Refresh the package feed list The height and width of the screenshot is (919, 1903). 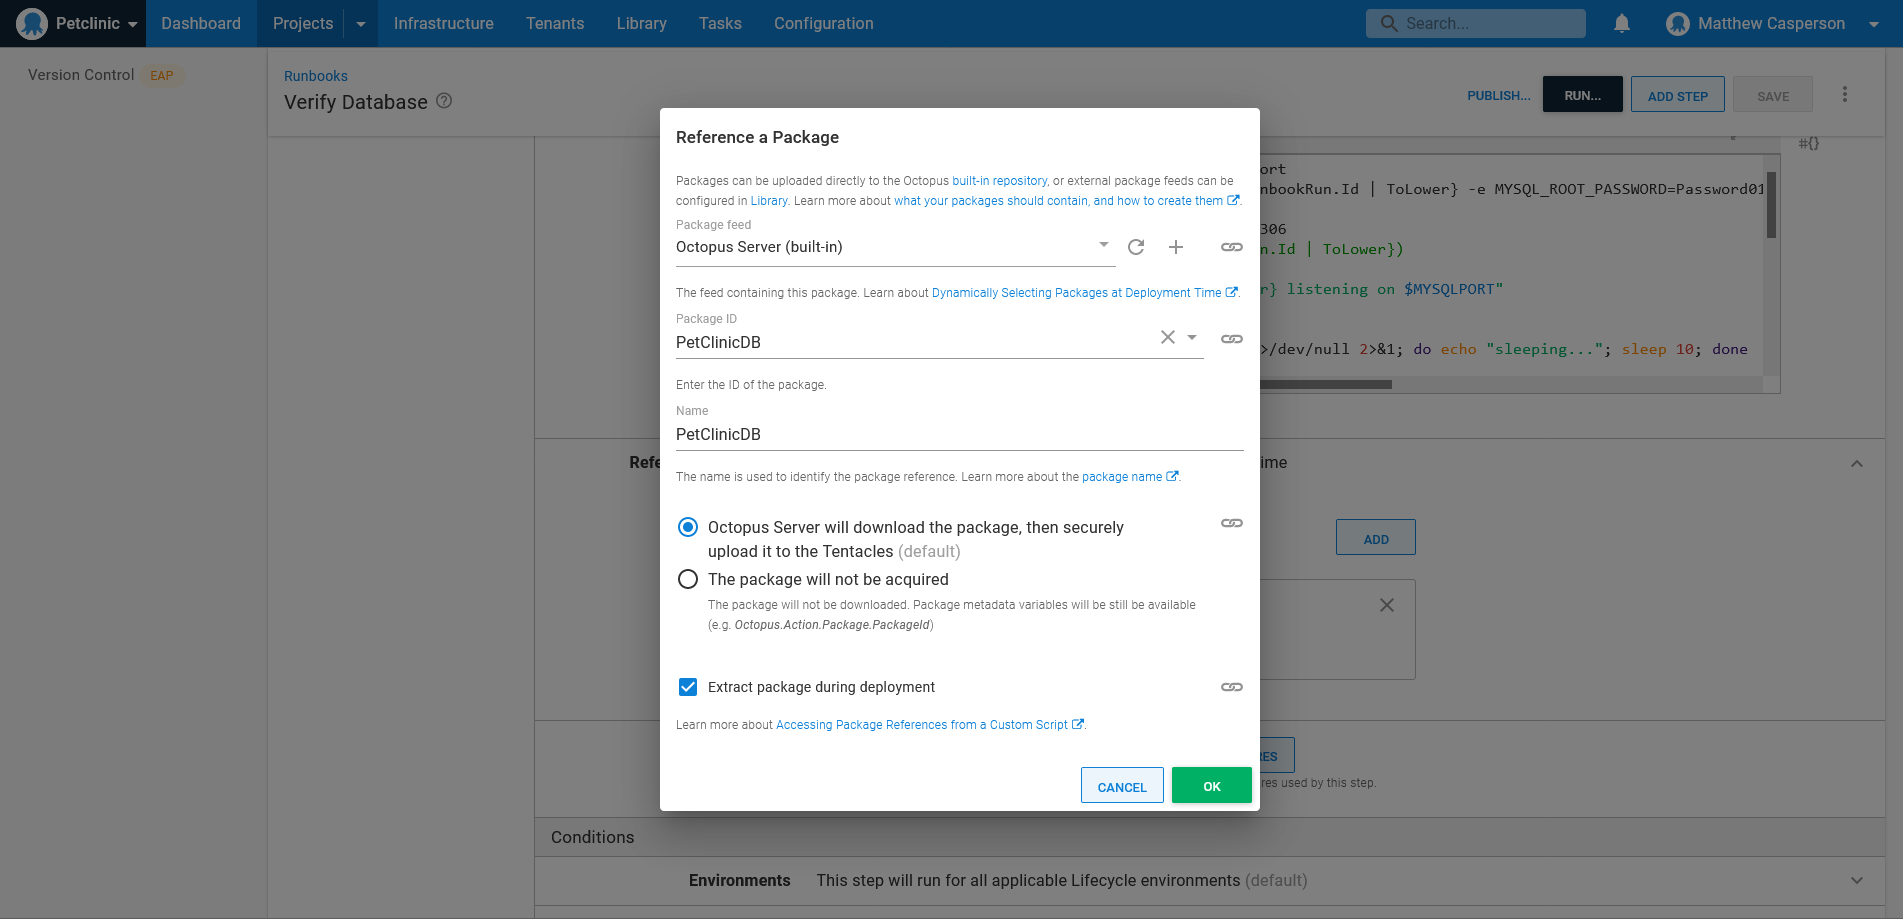click(x=1135, y=246)
